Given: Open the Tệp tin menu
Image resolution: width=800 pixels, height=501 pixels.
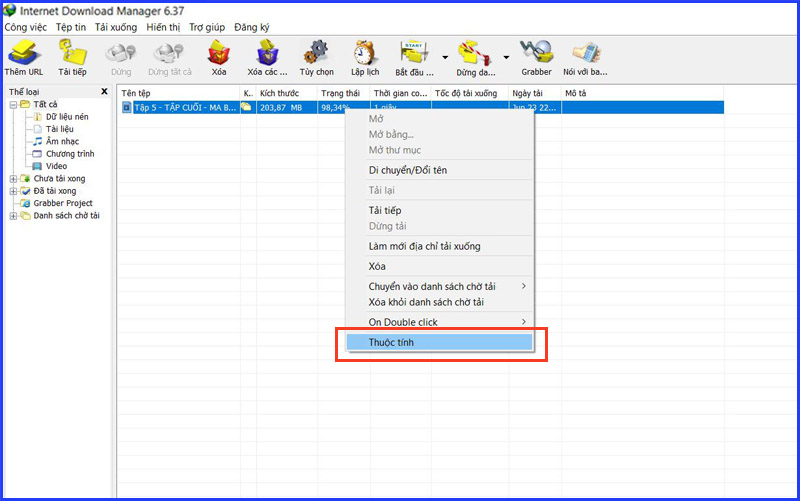Looking at the screenshot, I should coord(71,27).
